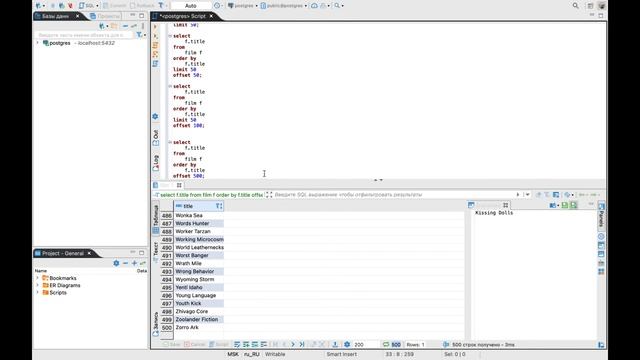The image size is (640, 360).
Task: Close the postgres Script editor tab
Action: click(x=211, y=16)
